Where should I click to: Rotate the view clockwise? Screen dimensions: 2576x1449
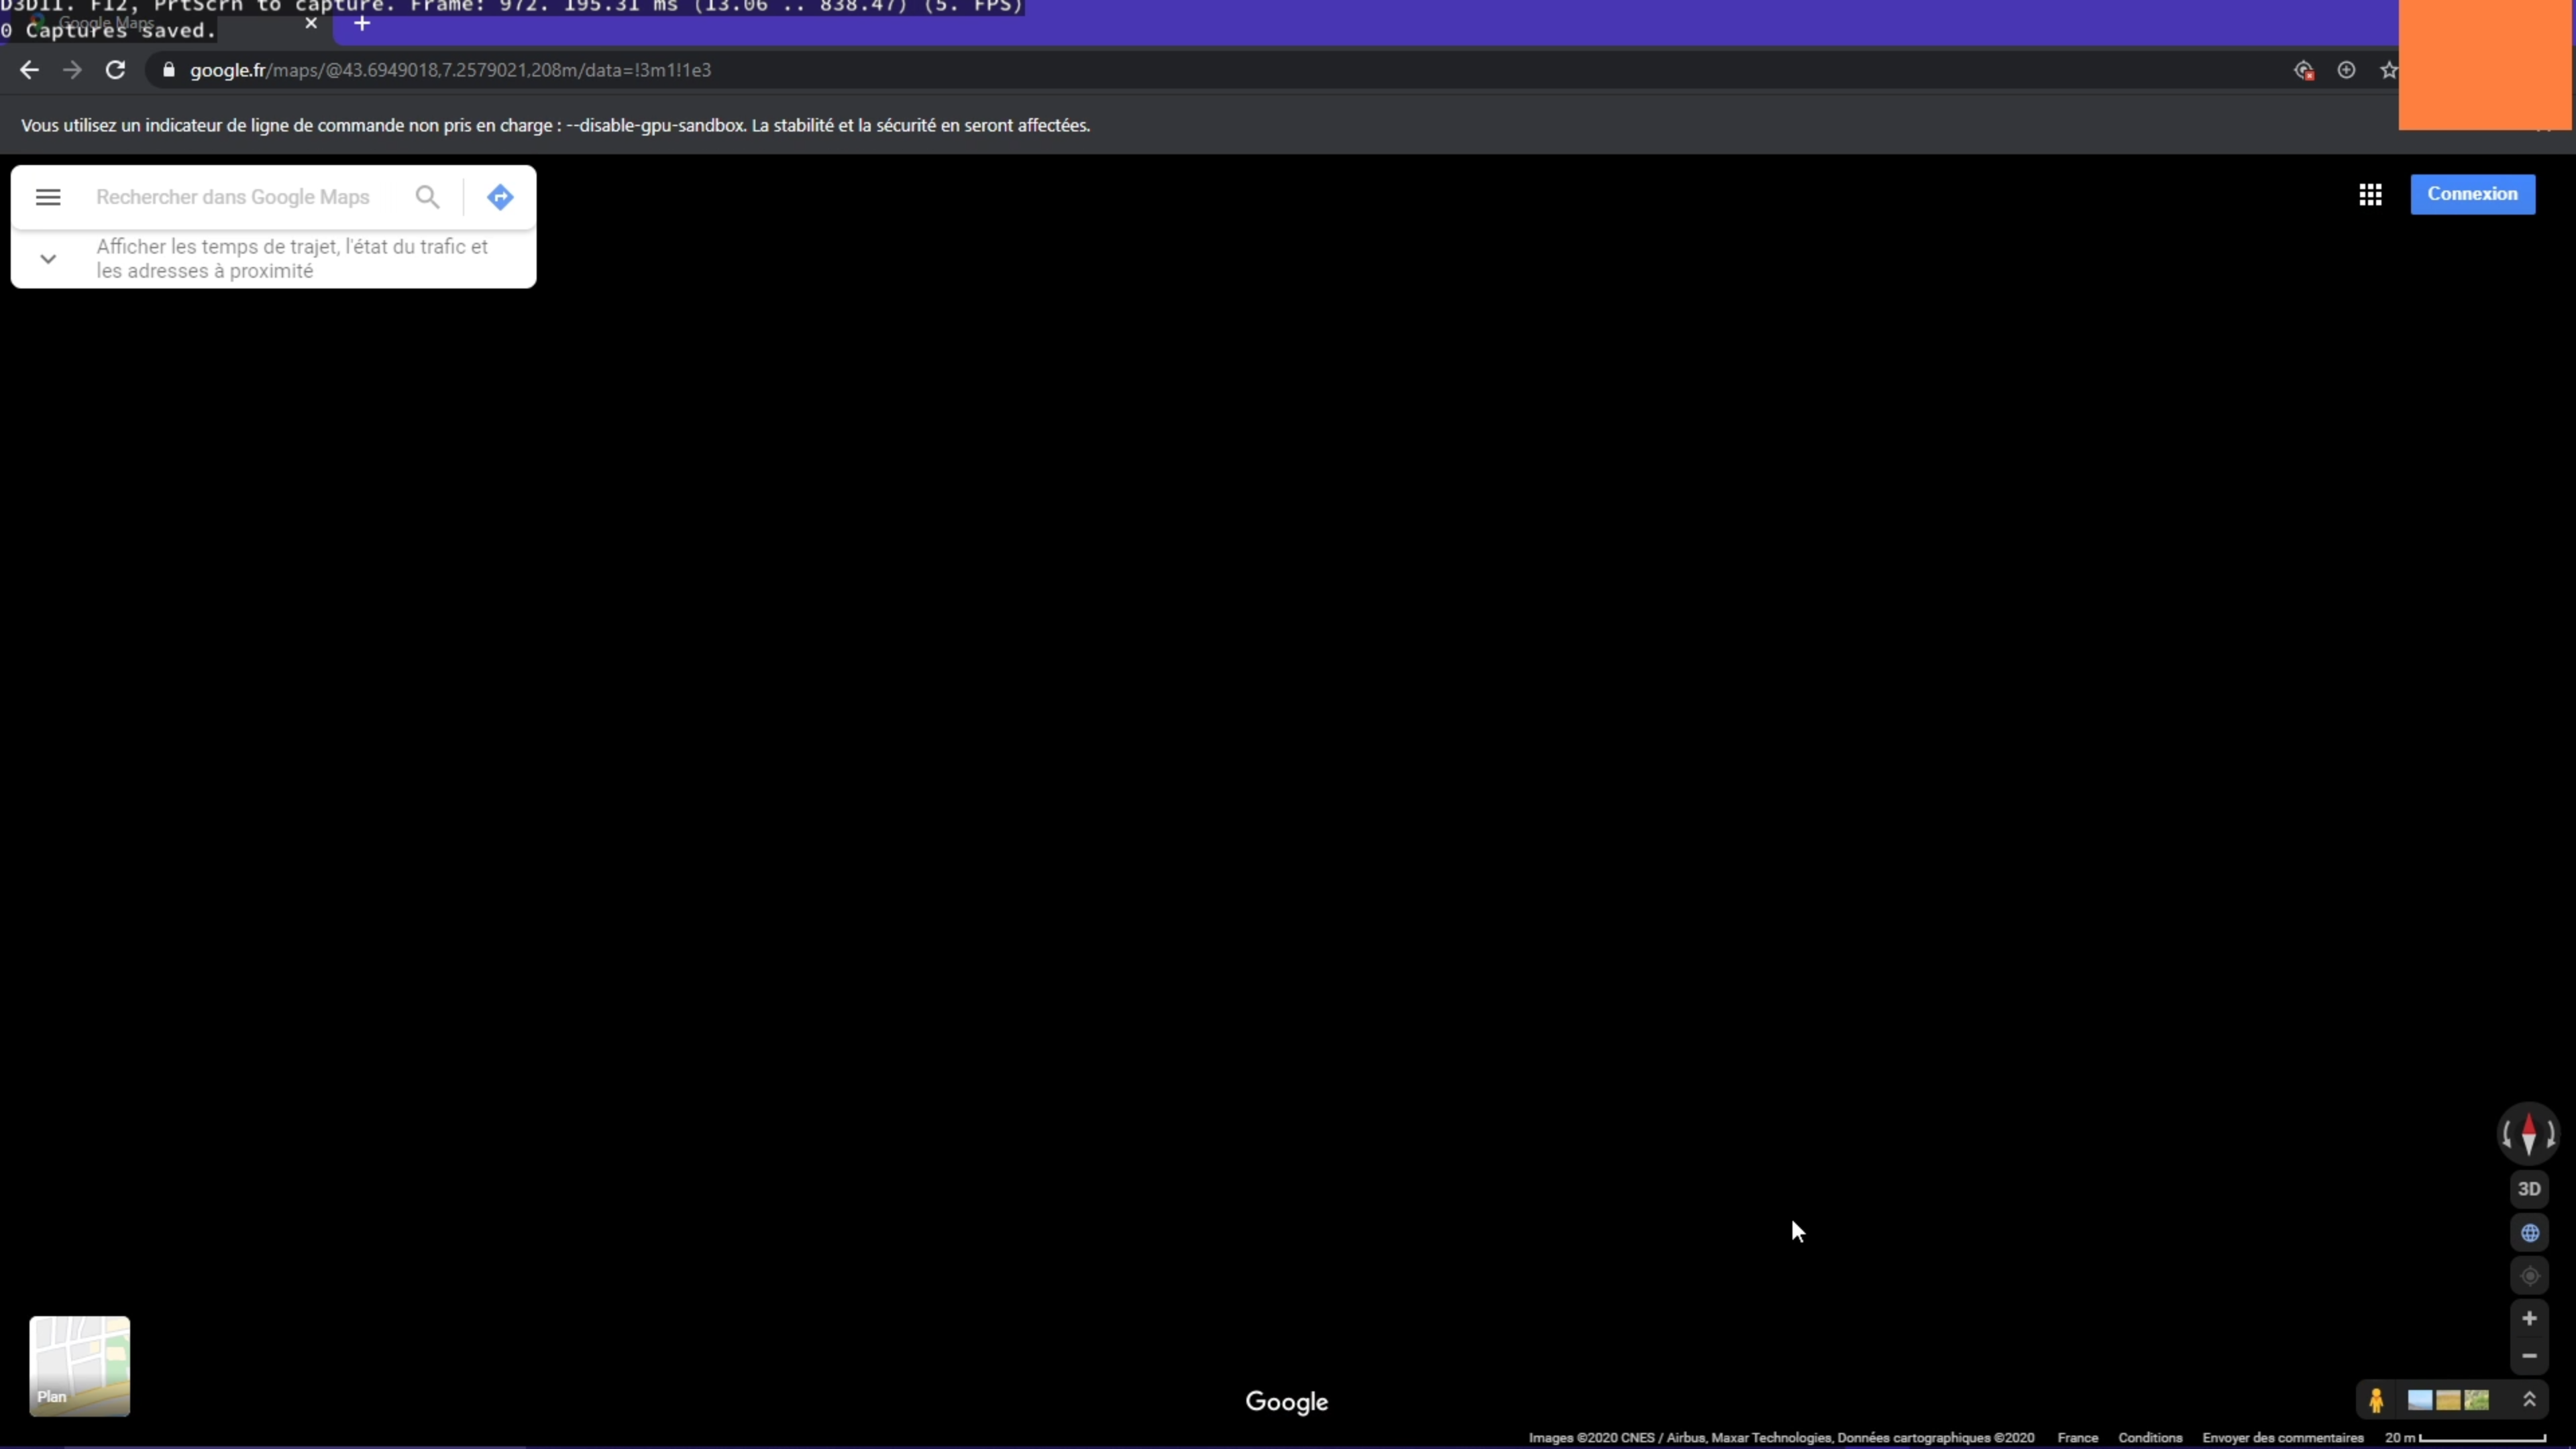click(2551, 1134)
